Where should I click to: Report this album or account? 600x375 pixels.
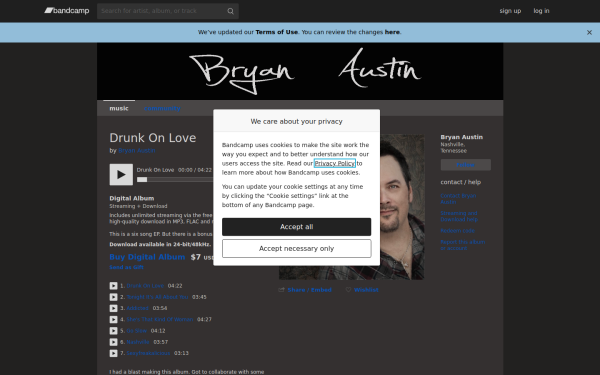(463, 245)
